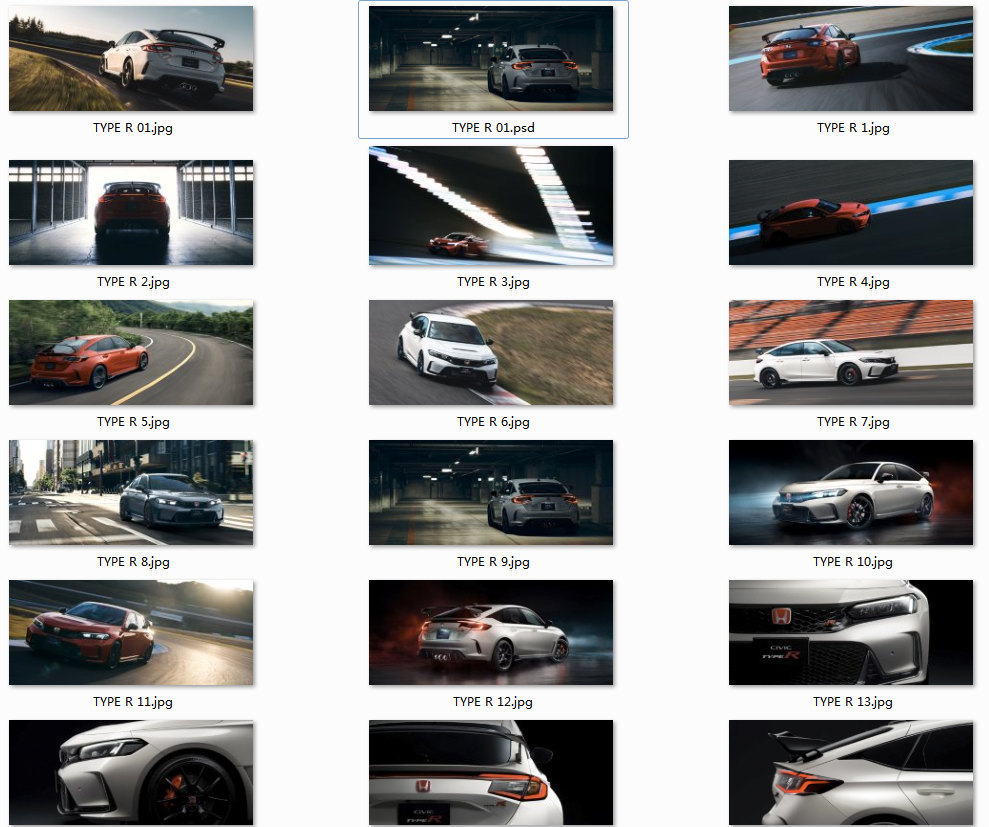Pick the TYPE R 8.jpg city street thumbnail
This screenshot has height=827, width=989.
tap(131, 492)
